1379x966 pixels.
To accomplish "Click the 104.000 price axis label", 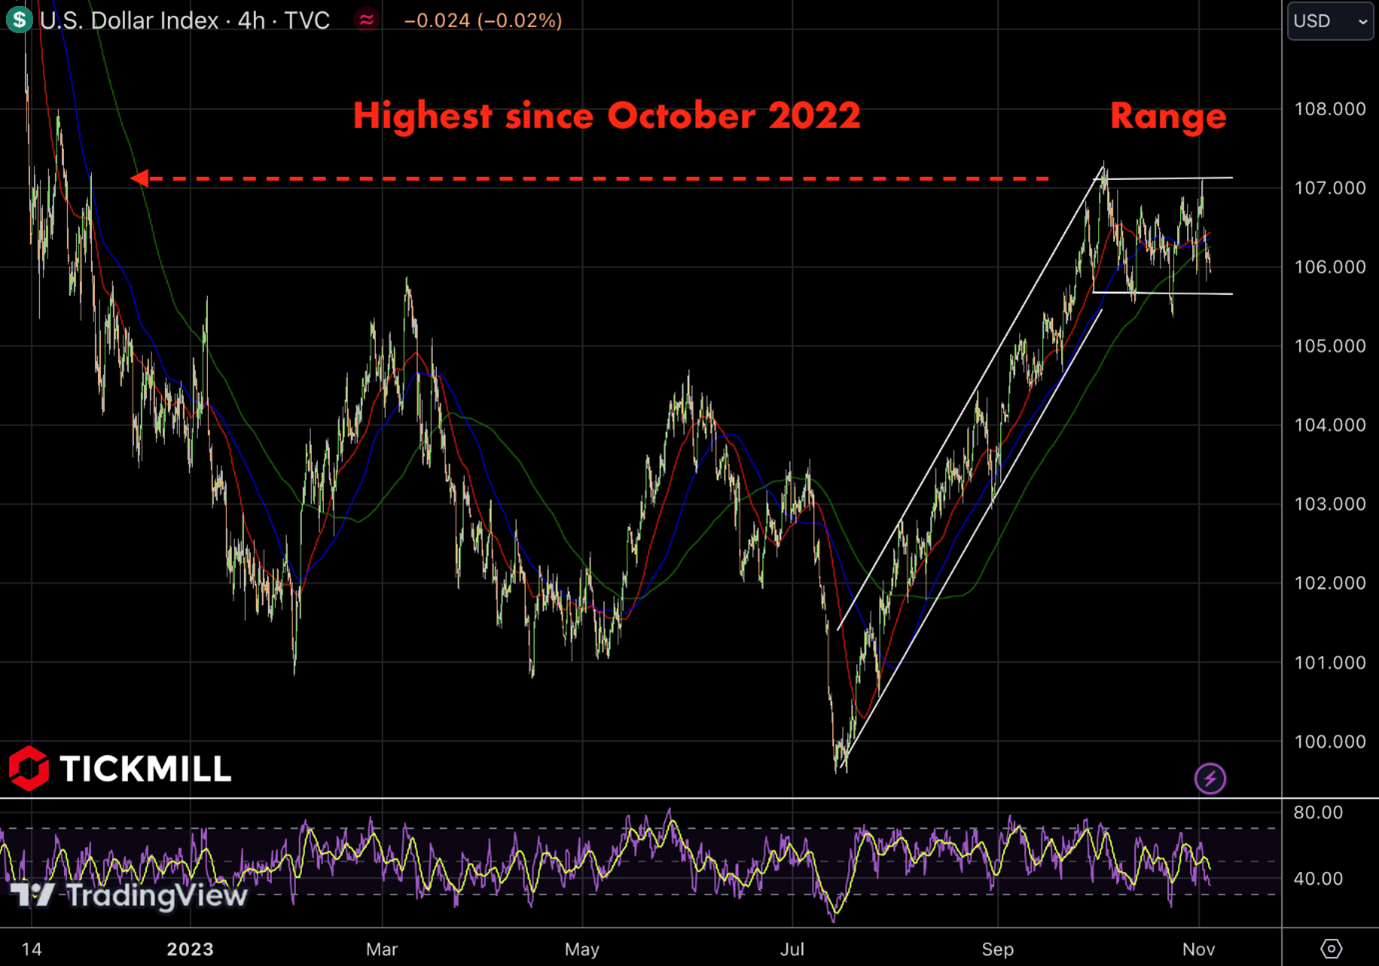I will point(1329,425).
